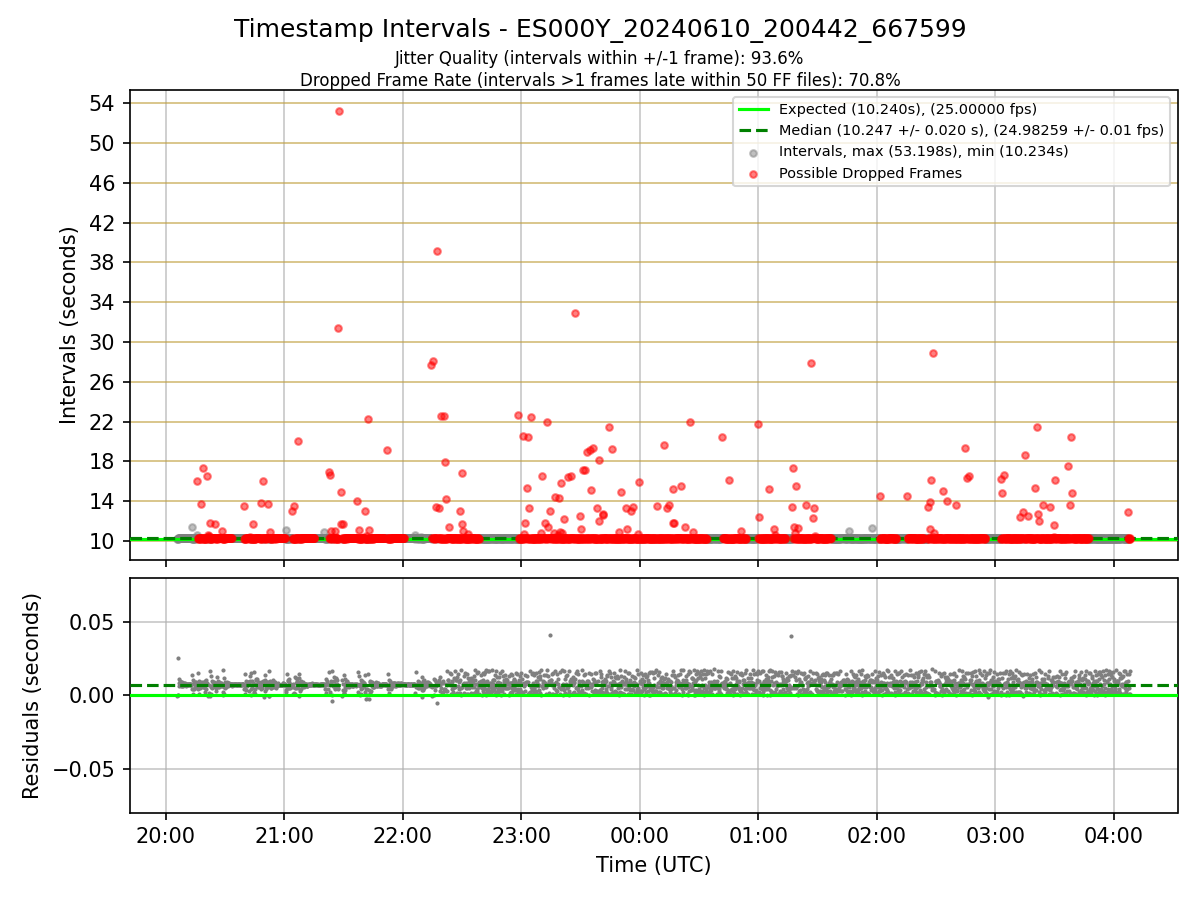Click the 'Residuals (seconds)' y-axis label
The height and width of the screenshot is (900, 1200).
pos(31,696)
